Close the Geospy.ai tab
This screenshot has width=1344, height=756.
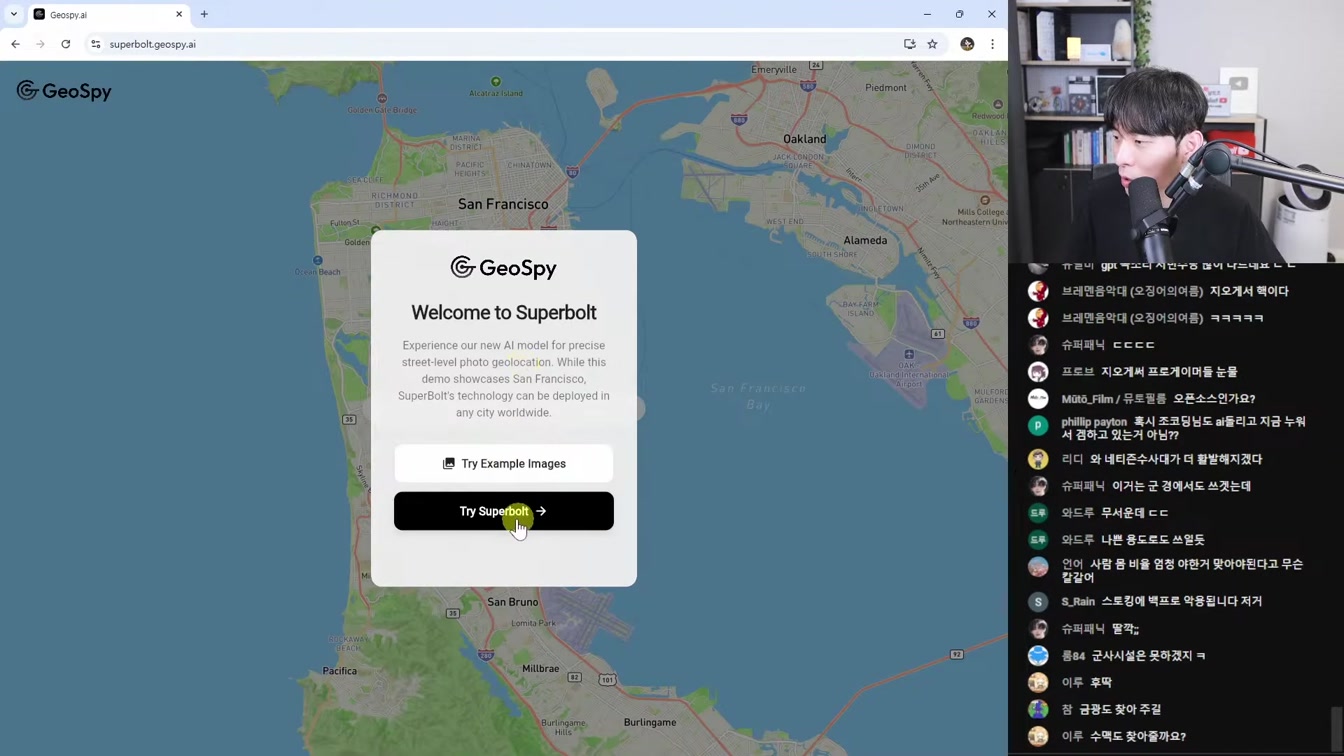179,14
